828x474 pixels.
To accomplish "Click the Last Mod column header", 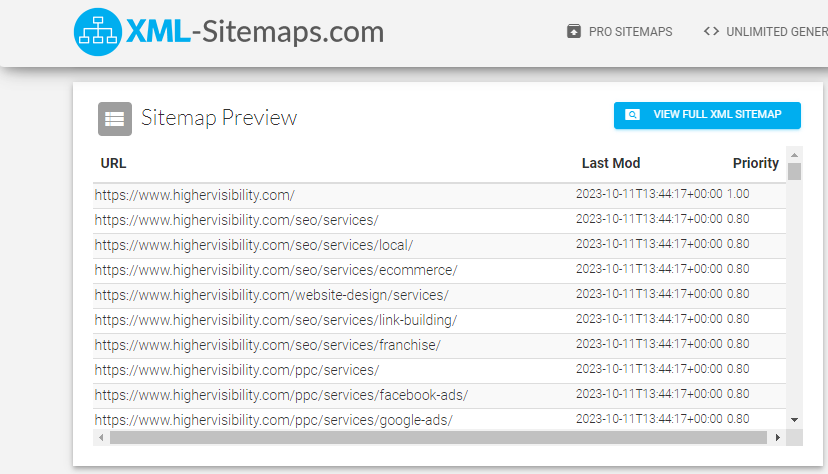I will pyautogui.click(x=611, y=163).
